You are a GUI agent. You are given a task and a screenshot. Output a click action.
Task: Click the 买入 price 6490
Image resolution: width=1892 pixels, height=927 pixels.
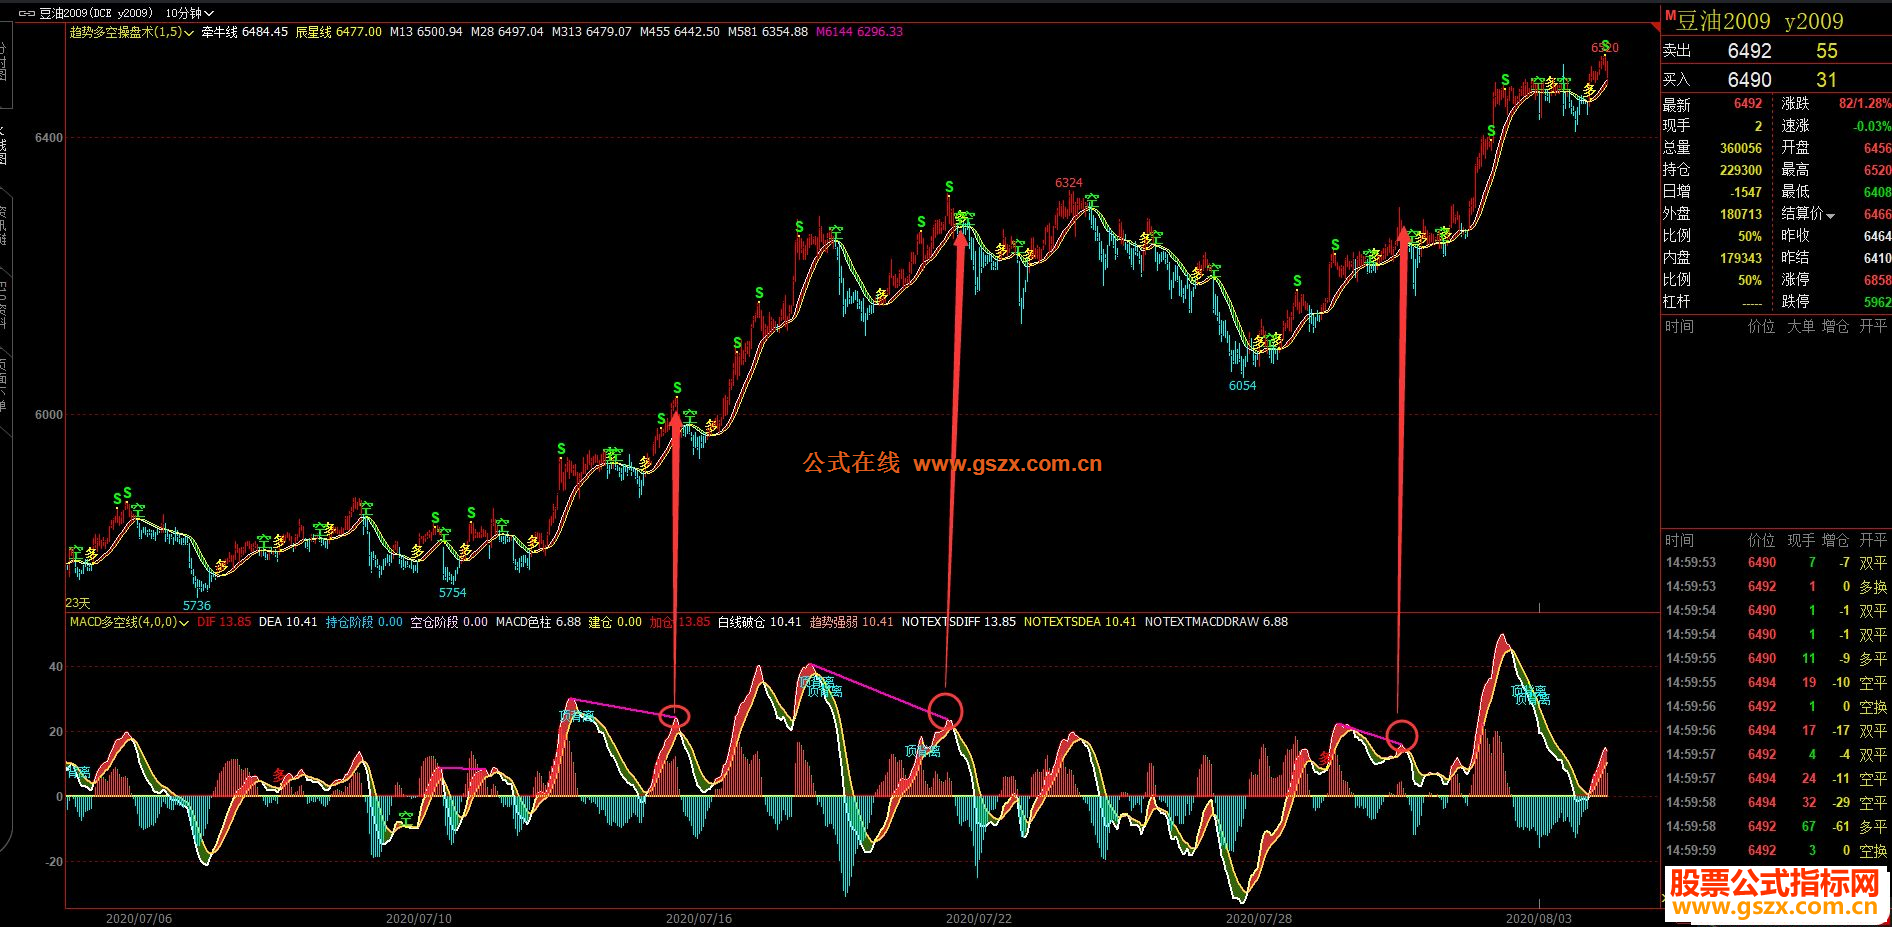pyautogui.click(x=1749, y=80)
